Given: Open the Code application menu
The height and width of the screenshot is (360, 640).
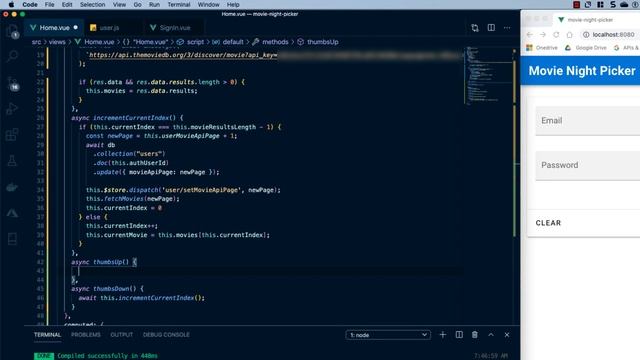Looking at the screenshot, I should pos(30,4).
